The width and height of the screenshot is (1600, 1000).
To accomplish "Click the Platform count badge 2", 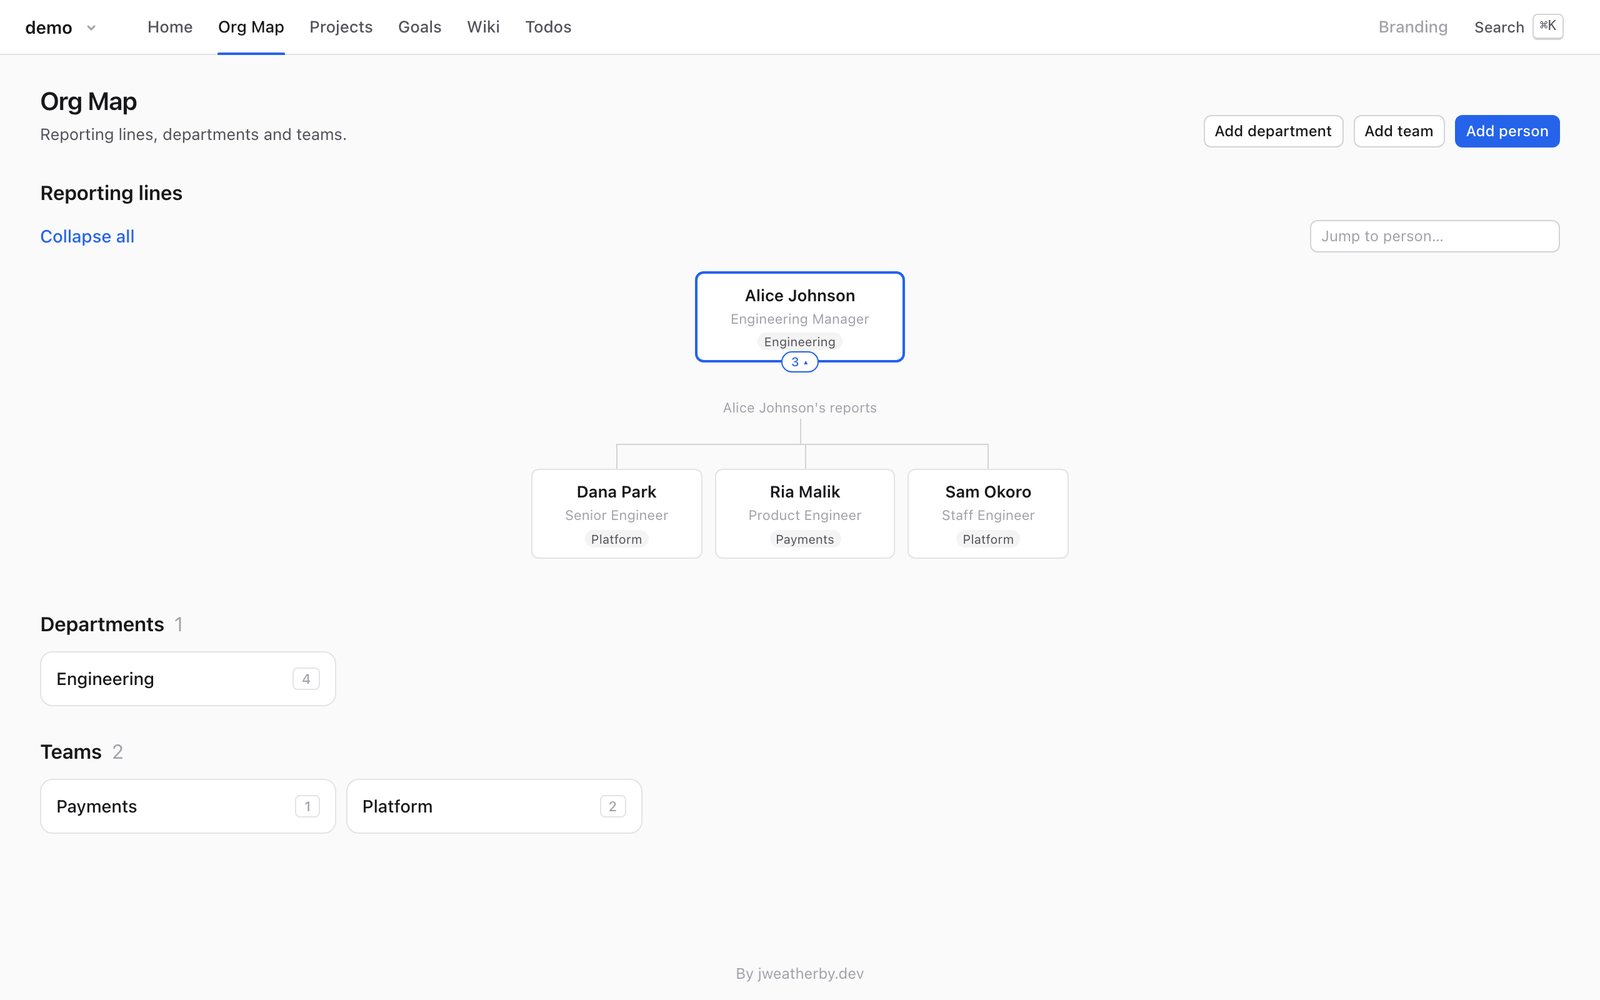I will (613, 806).
